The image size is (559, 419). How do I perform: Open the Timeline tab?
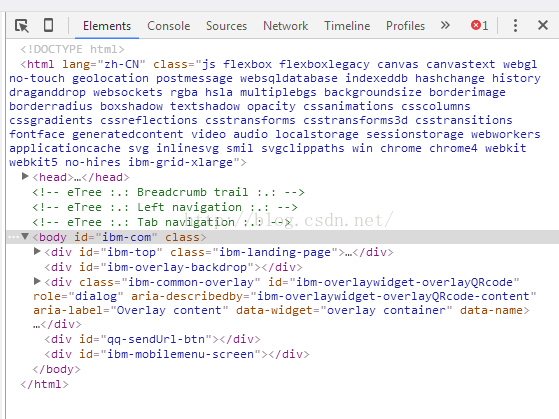point(347,26)
